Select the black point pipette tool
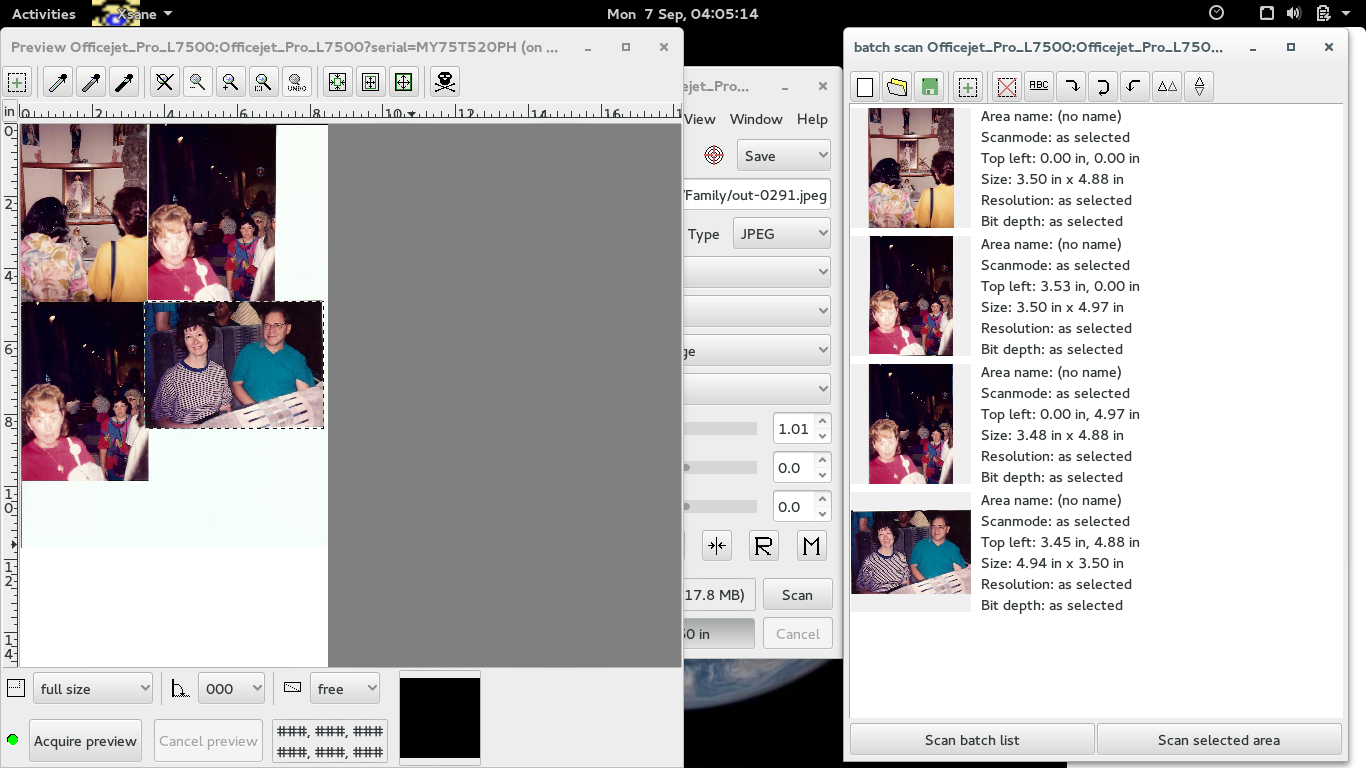 point(124,82)
